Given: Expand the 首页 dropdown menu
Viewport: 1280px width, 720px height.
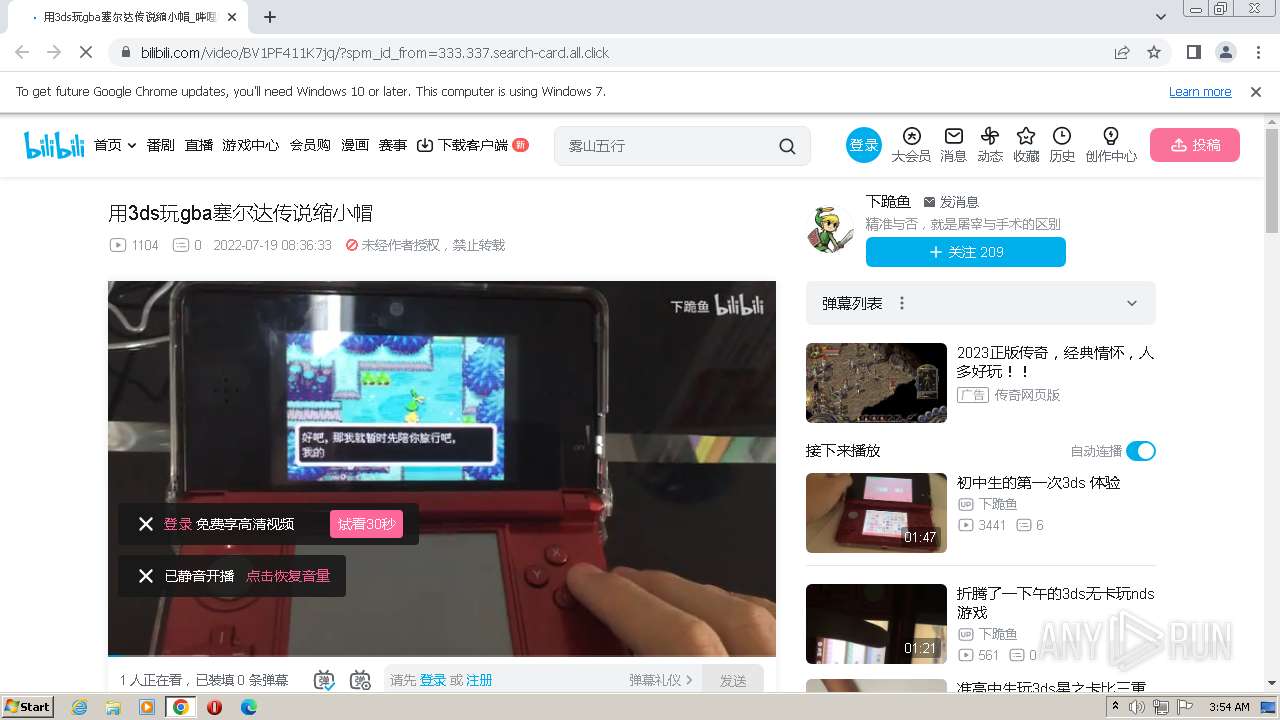Looking at the screenshot, I should click(115, 145).
